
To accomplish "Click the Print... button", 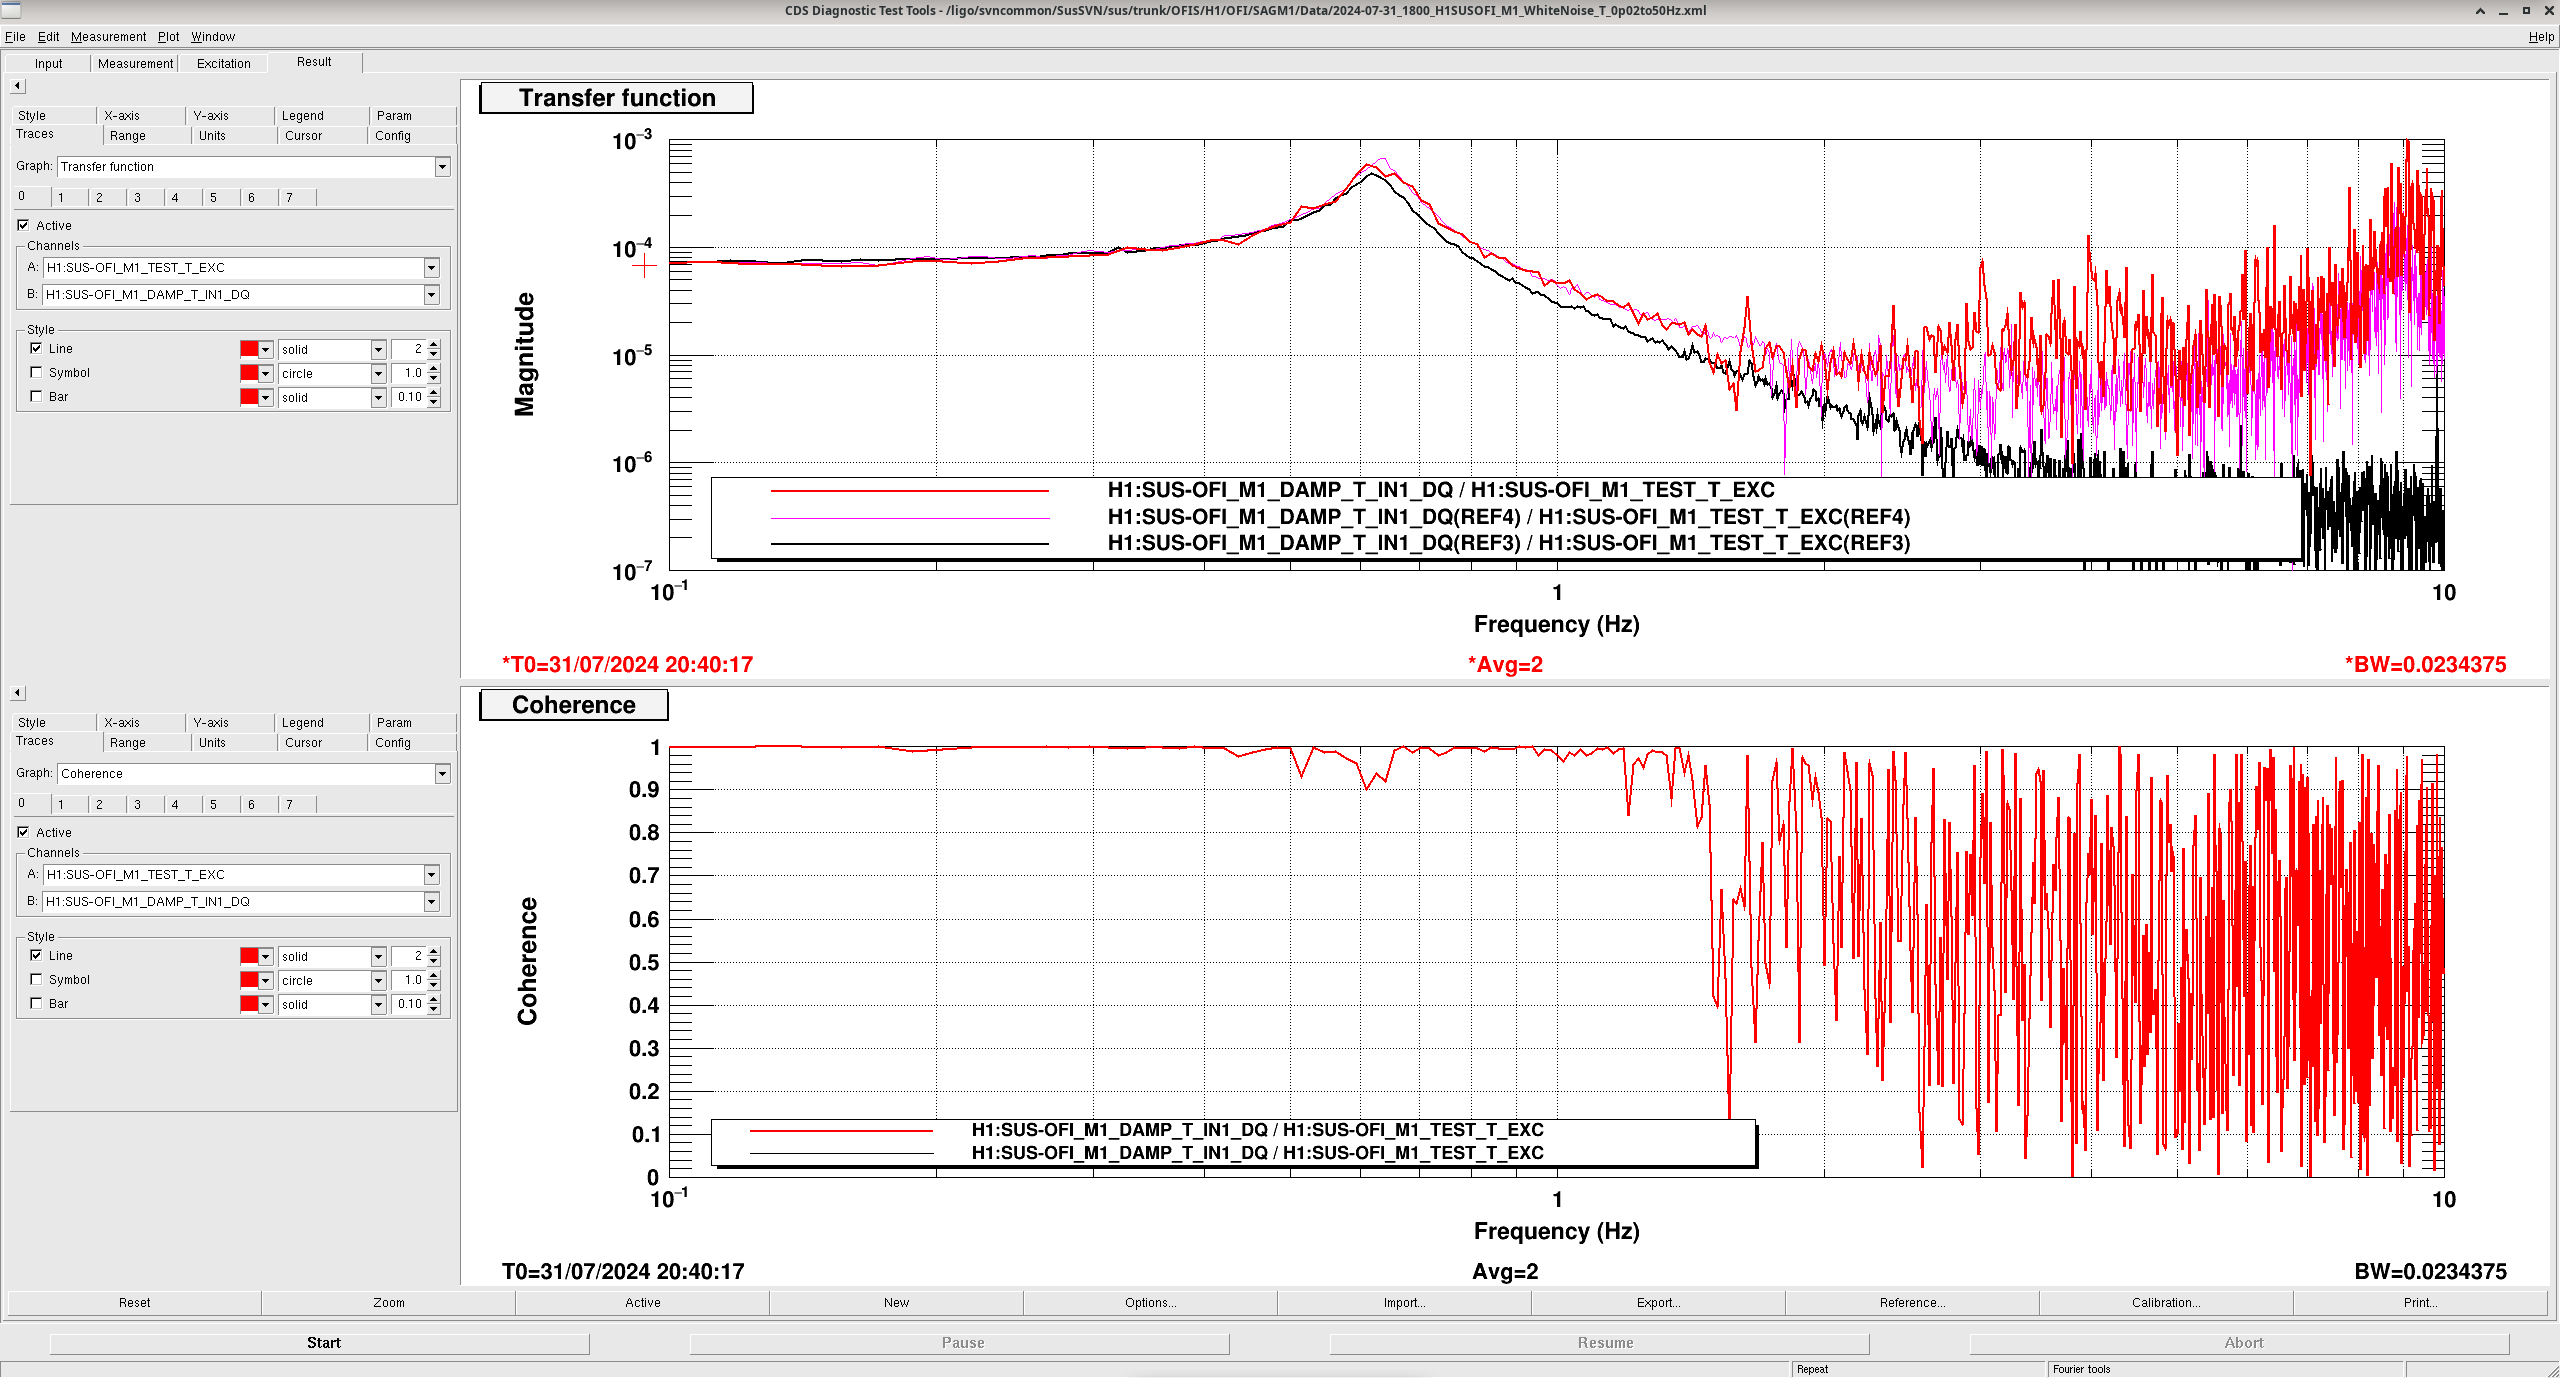I will point(2420,1302).
